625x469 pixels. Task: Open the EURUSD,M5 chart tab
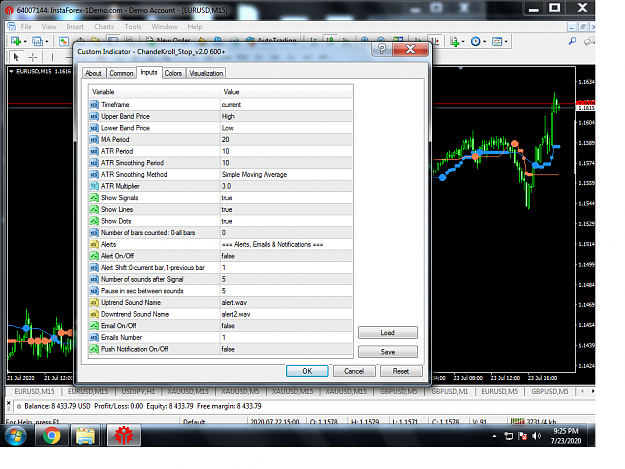click(499, 391)
